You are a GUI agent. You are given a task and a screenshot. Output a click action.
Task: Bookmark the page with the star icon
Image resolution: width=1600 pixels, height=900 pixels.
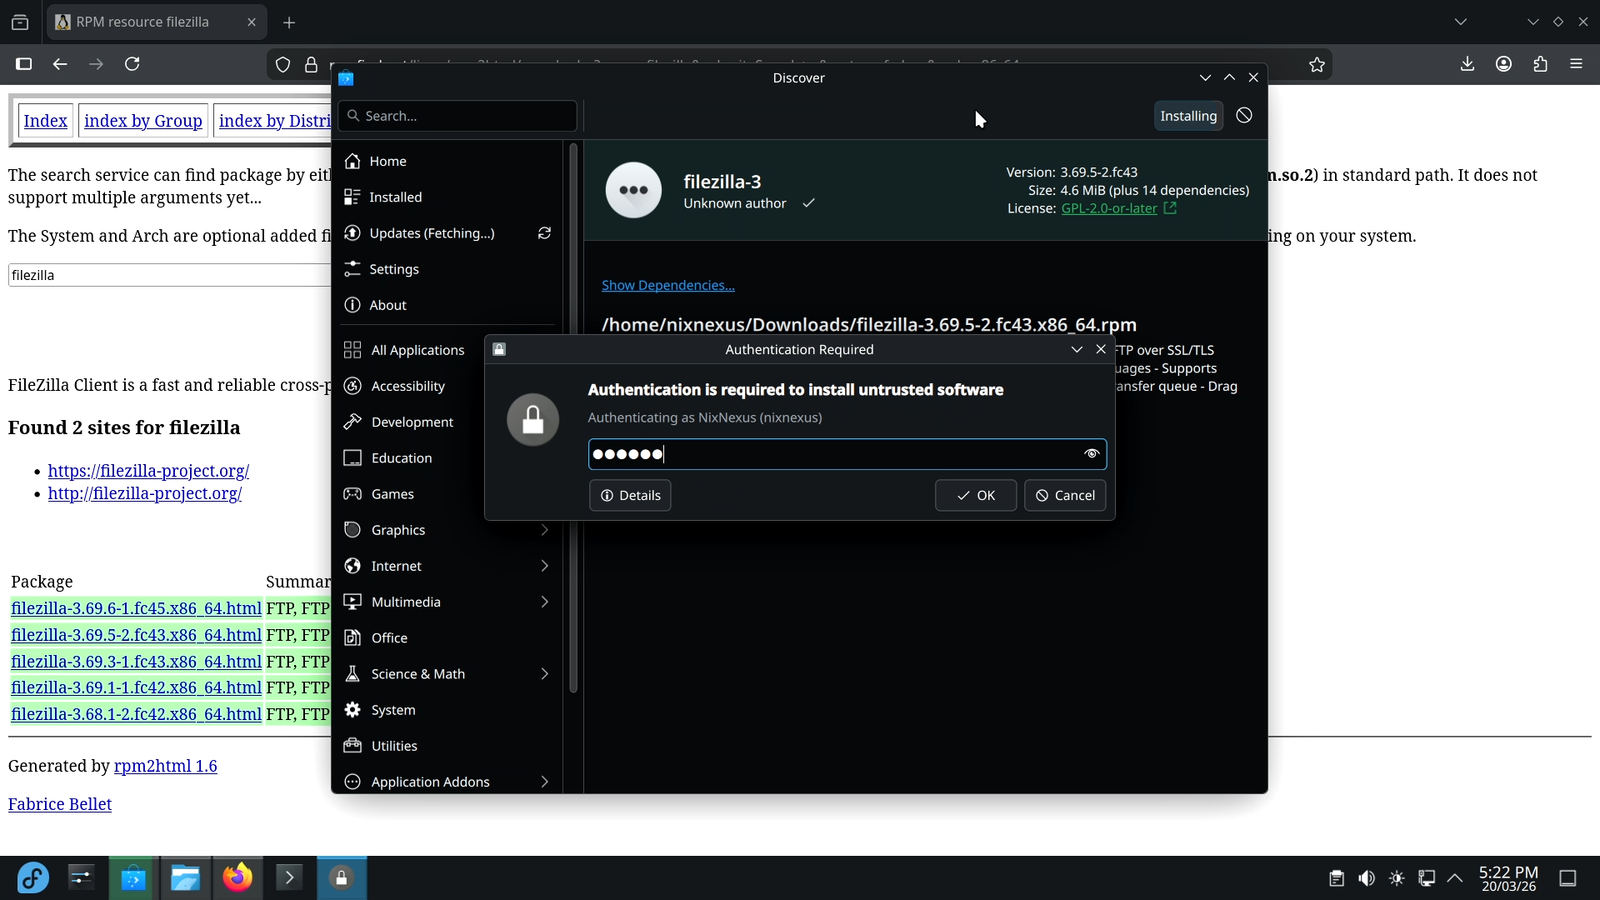[x=1317, y=64]
